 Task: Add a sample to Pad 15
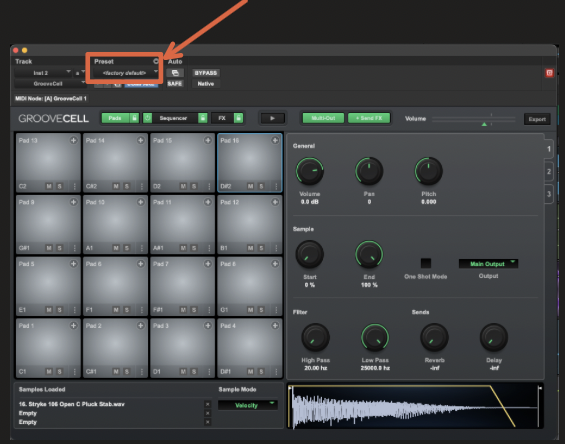[x=208, y=140]
